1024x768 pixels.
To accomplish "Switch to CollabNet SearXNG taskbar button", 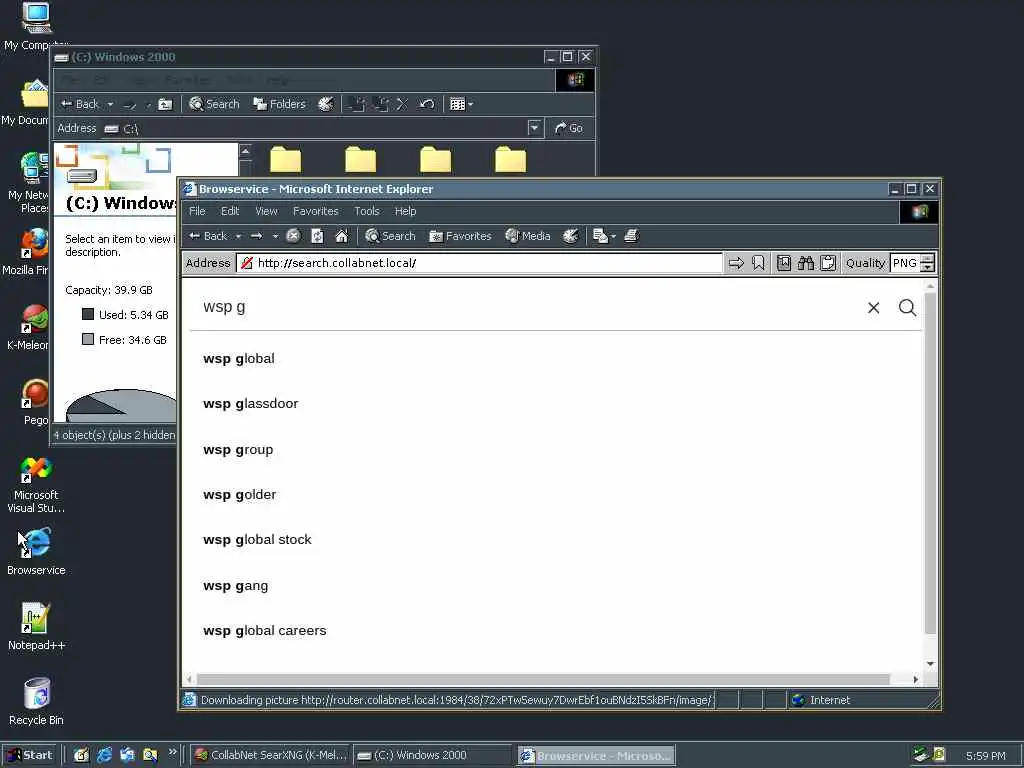I will 271,755.
